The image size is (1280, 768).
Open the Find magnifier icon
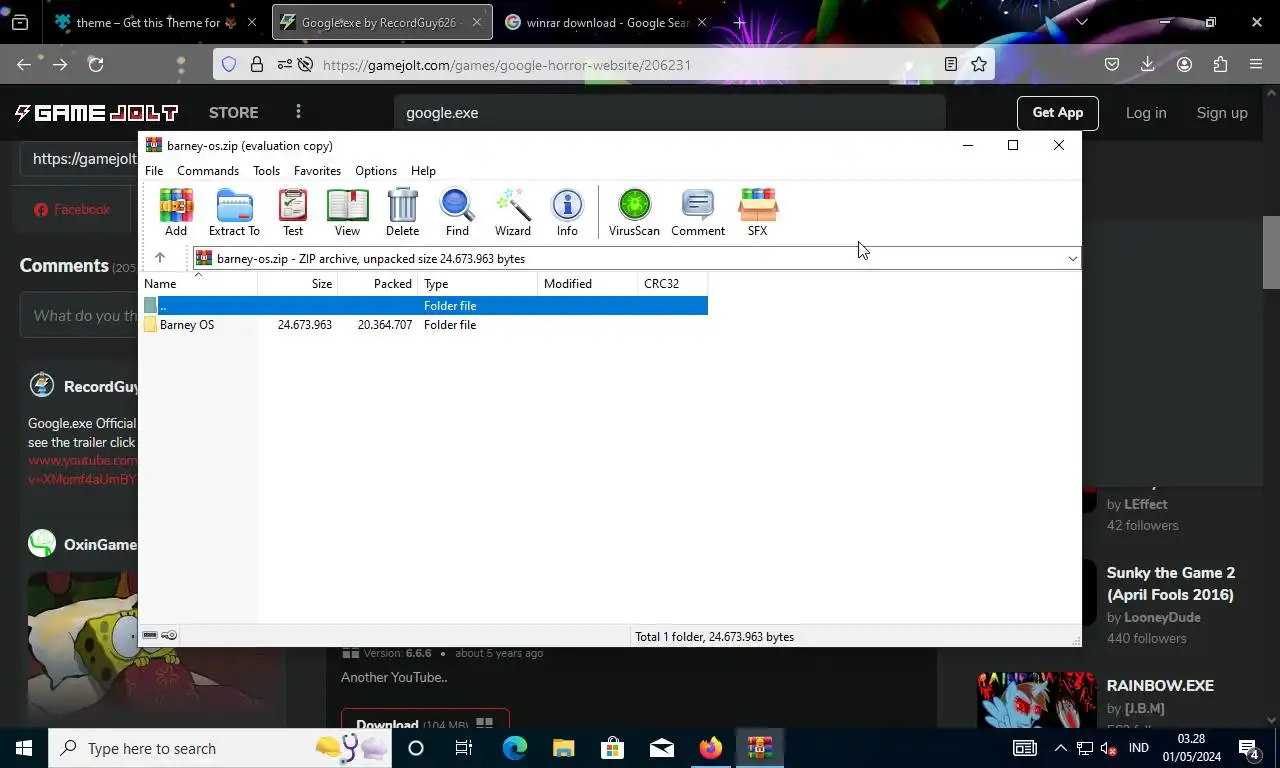(x=457, y=212)
